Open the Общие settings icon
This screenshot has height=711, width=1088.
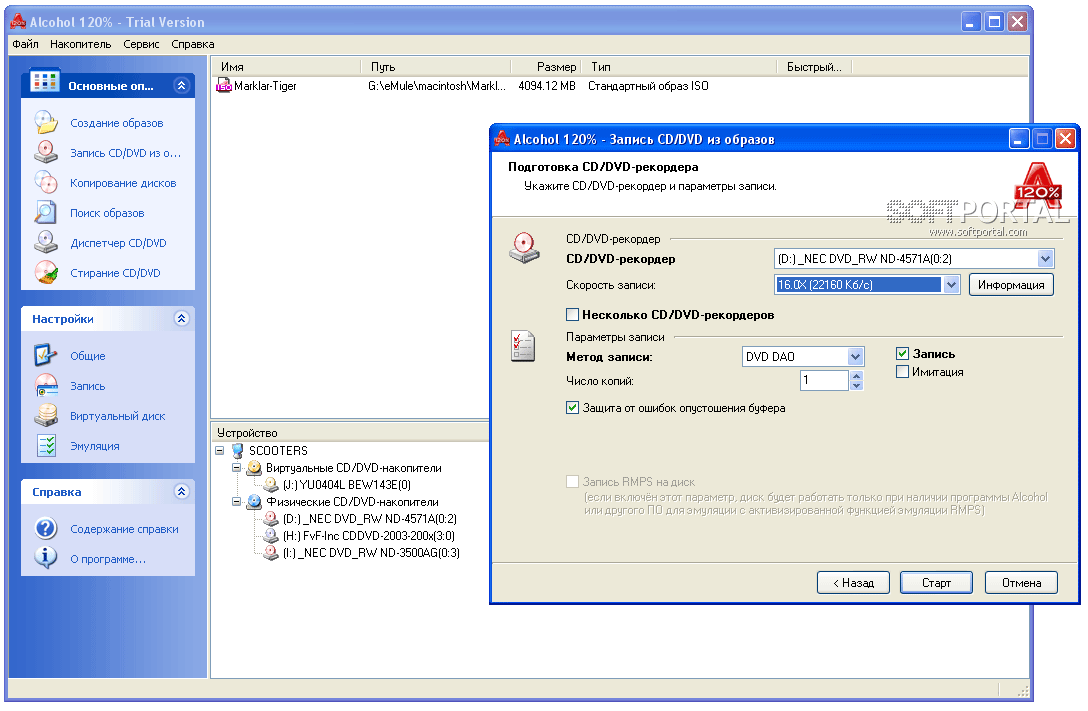[46, 355]
